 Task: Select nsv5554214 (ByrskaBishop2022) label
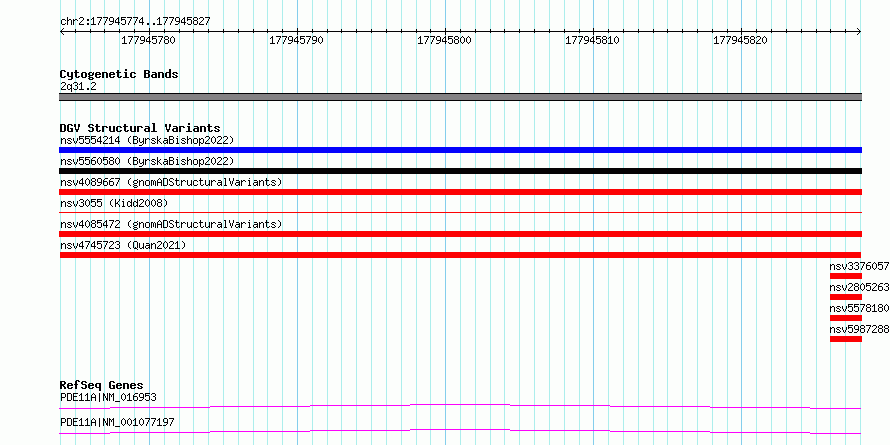147,140
